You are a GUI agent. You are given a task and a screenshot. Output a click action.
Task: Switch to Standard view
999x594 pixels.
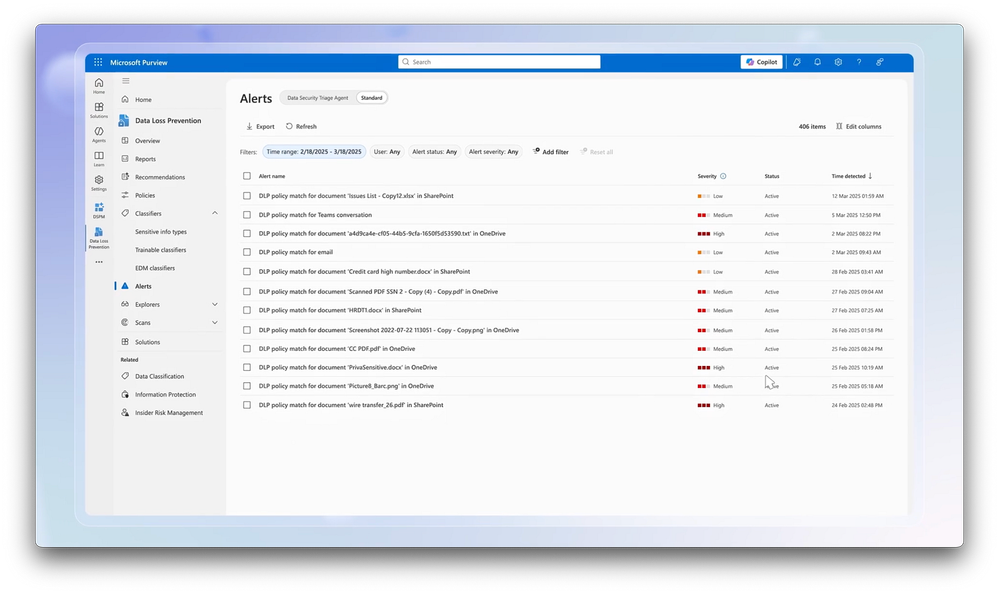point(371,98)
